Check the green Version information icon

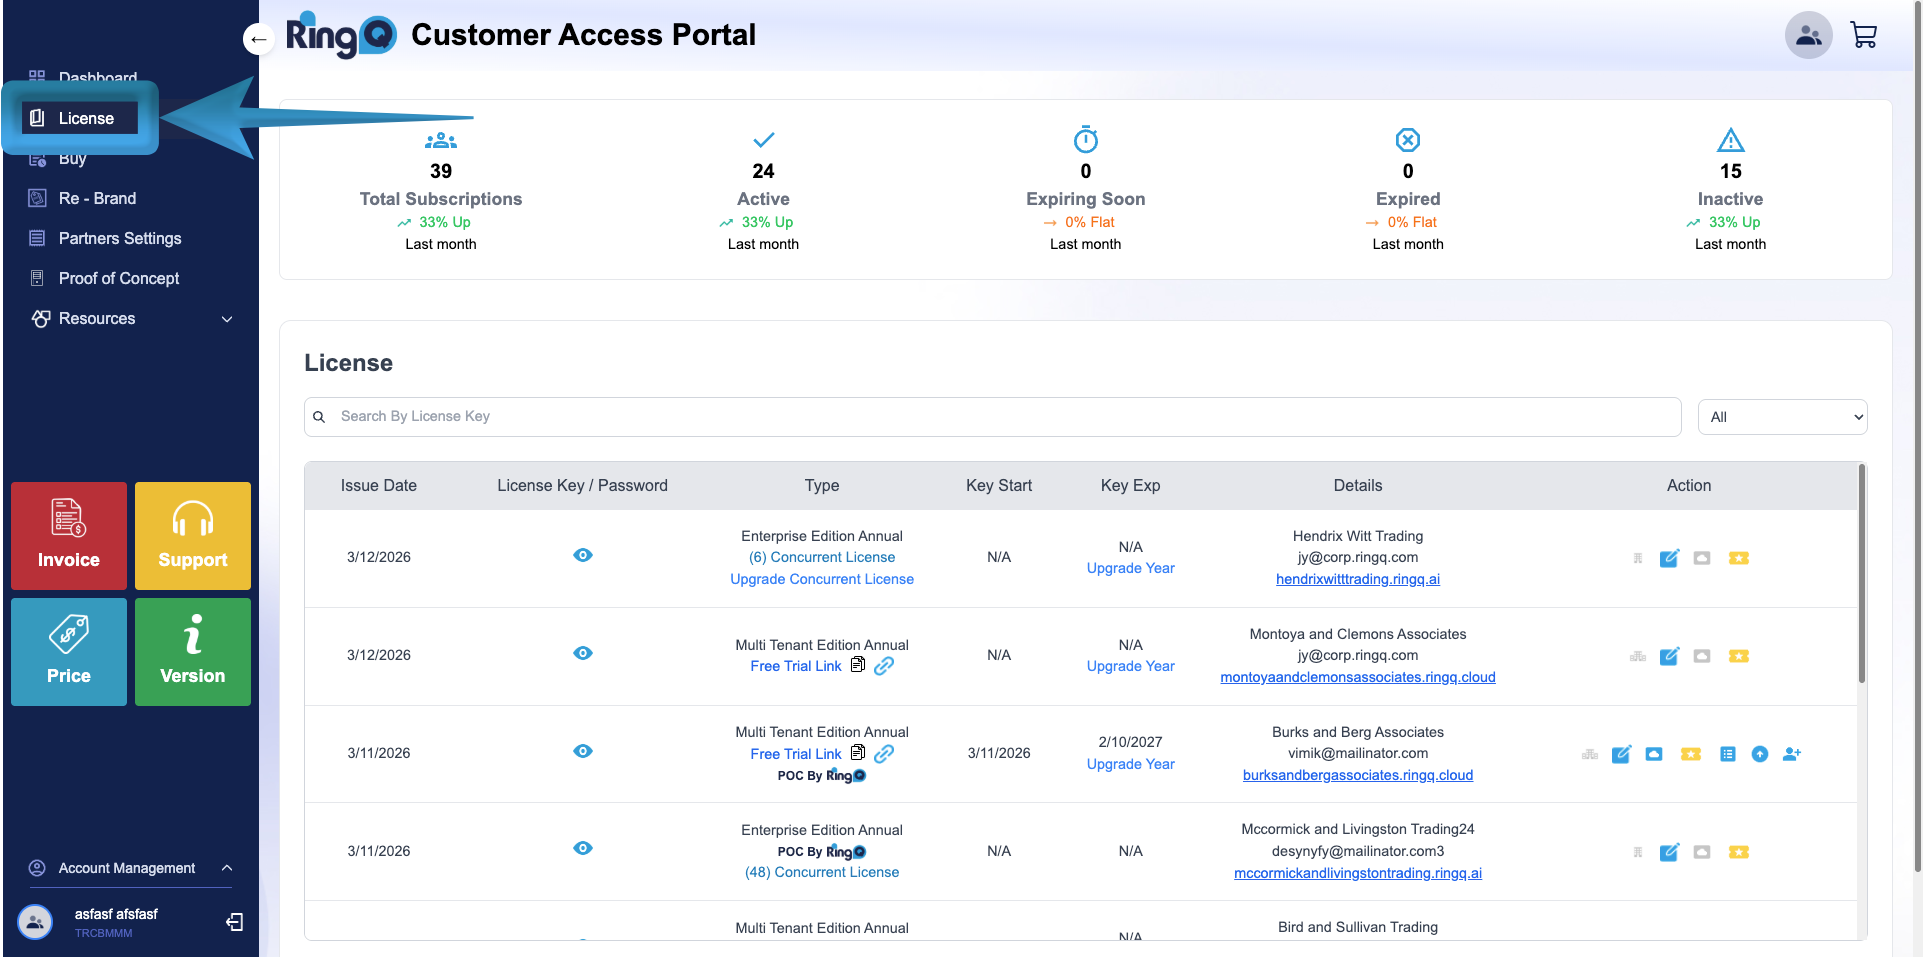tap(192, 651)
